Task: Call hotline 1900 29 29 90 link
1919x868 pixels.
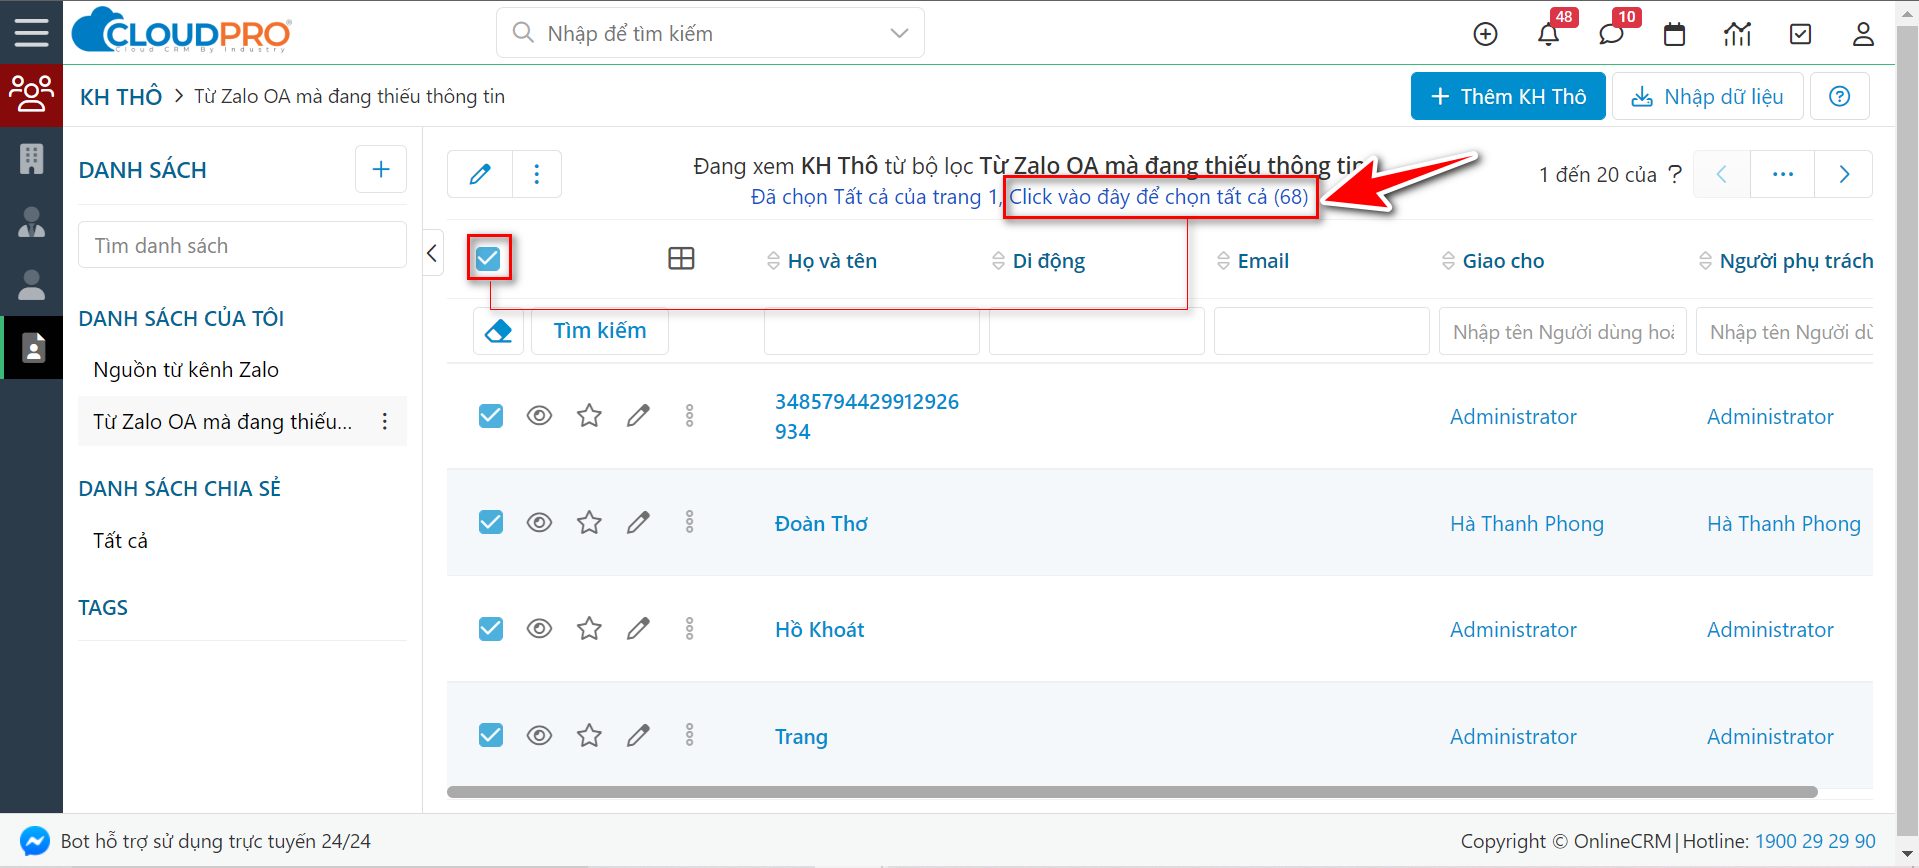Action: 1815,841
